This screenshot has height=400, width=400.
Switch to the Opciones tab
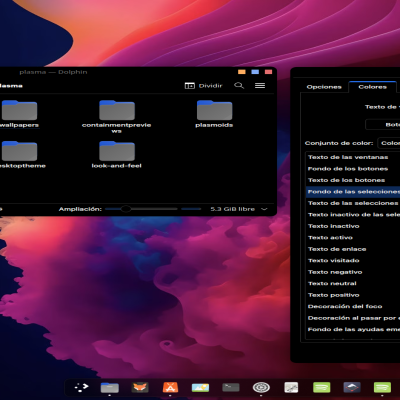pos(324,87)
